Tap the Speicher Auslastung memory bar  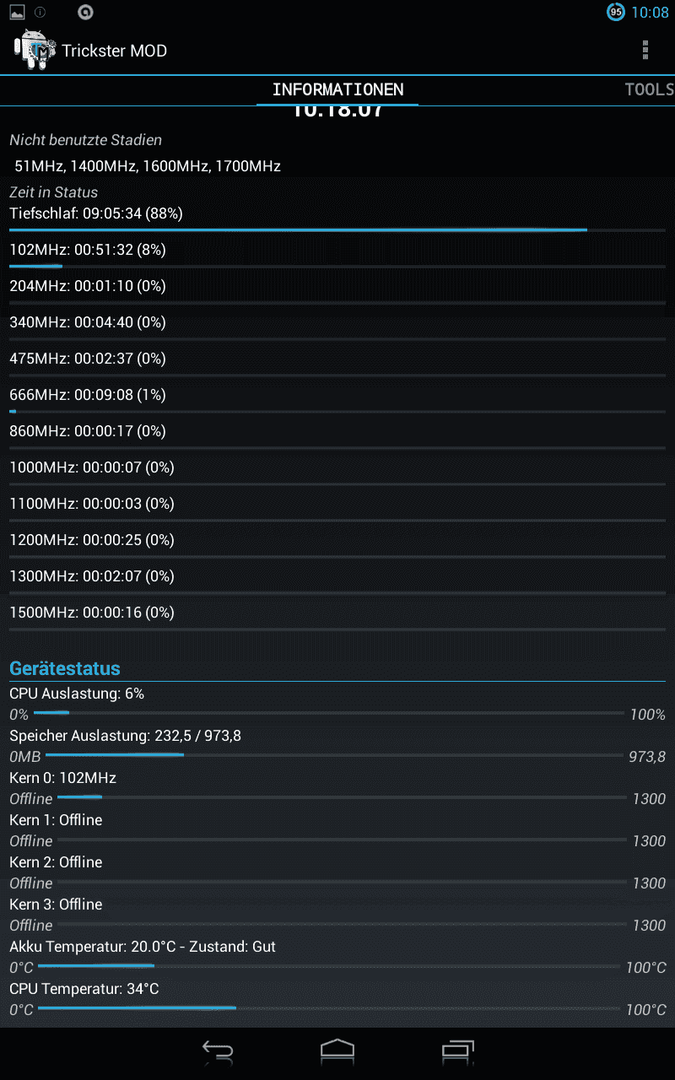335,755
